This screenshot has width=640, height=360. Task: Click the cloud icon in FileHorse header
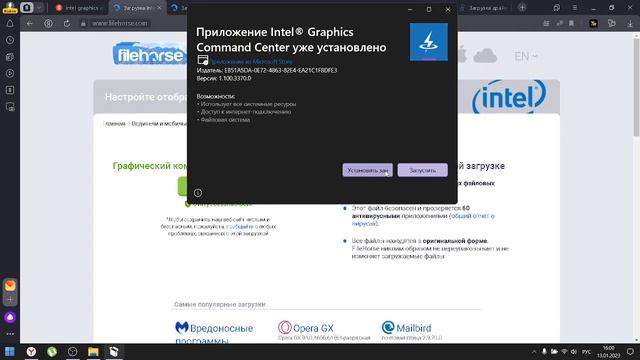(485, 56)
